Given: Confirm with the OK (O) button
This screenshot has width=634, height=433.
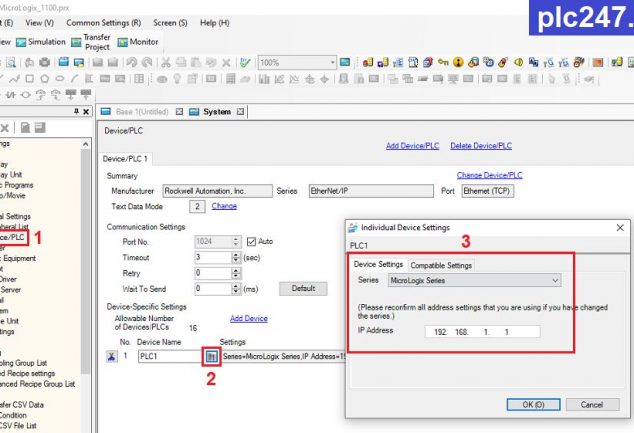Looking at the screenshot, I should [x=533, y=405].
